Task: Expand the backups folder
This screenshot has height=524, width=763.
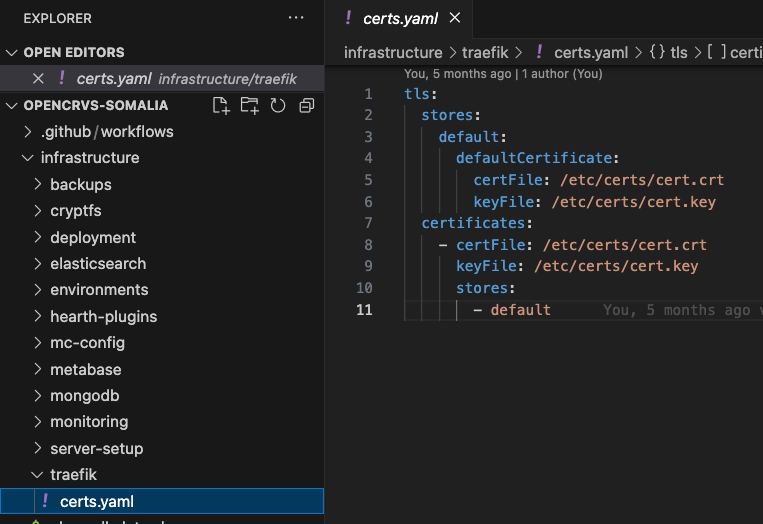Action: pyautogui.click(x=80, y=185)
